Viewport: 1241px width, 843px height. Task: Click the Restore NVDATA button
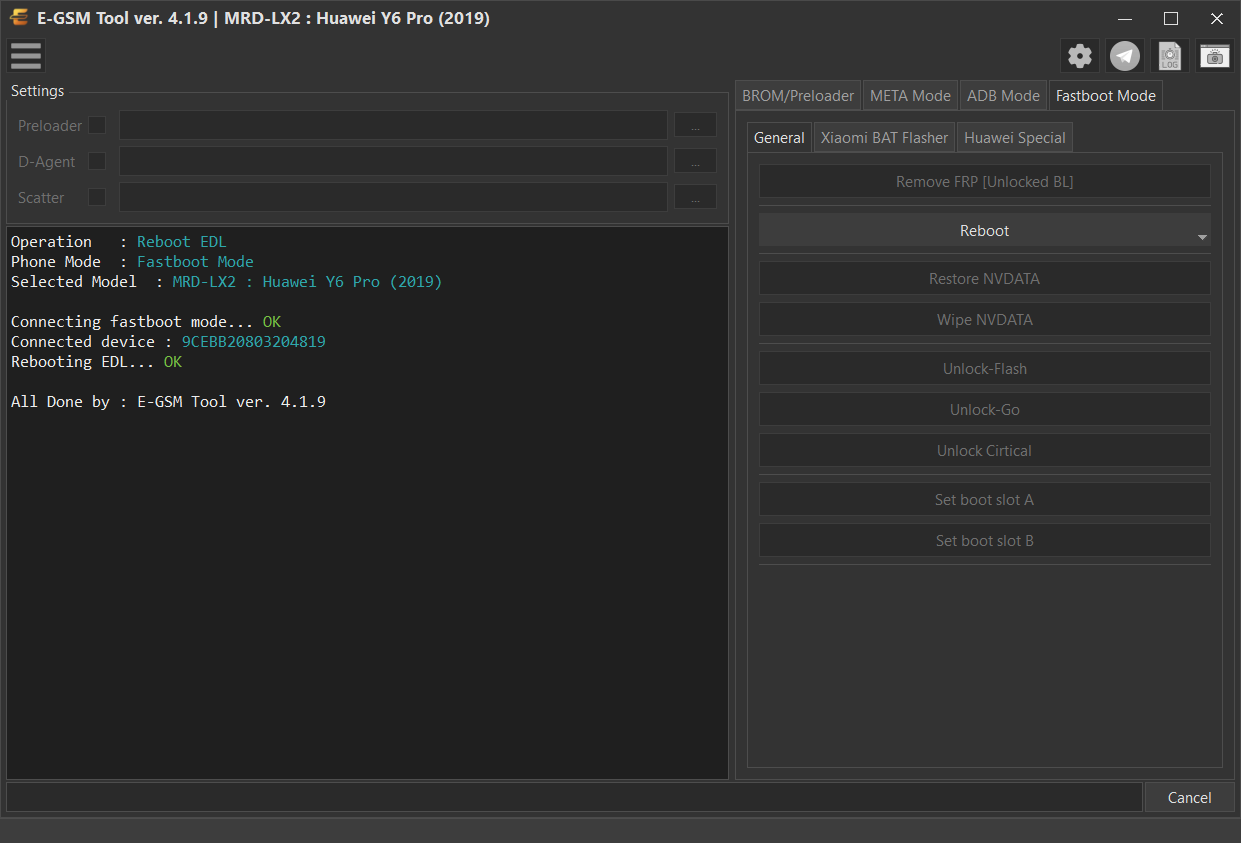[985, 278]
